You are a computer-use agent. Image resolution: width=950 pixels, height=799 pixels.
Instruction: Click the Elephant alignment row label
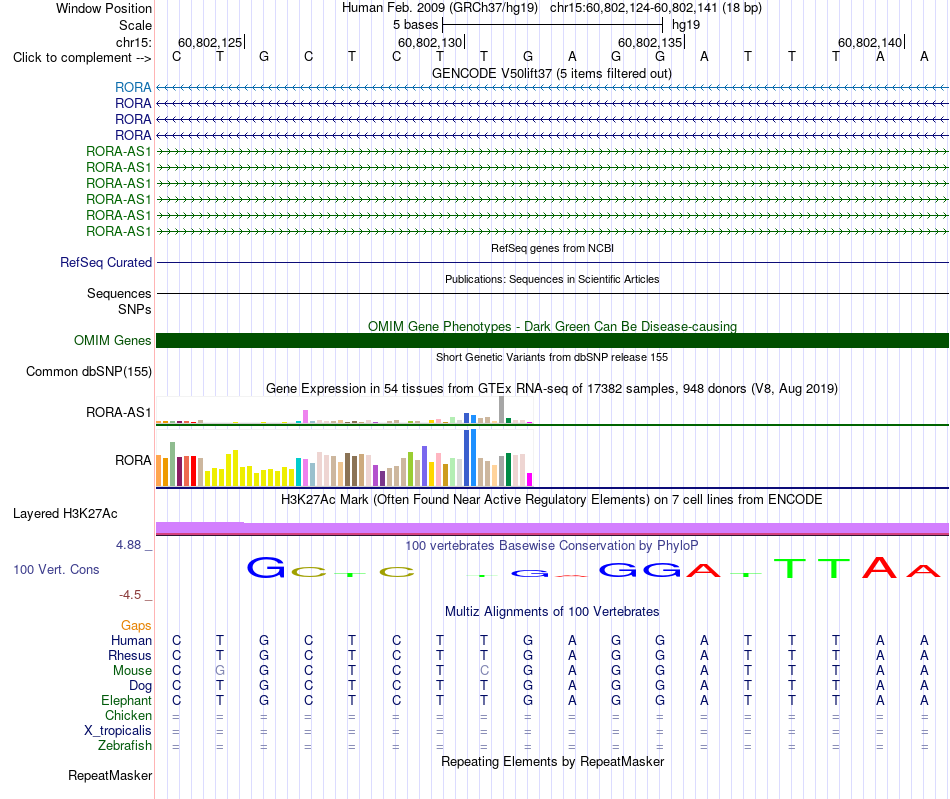click(126, 700)
